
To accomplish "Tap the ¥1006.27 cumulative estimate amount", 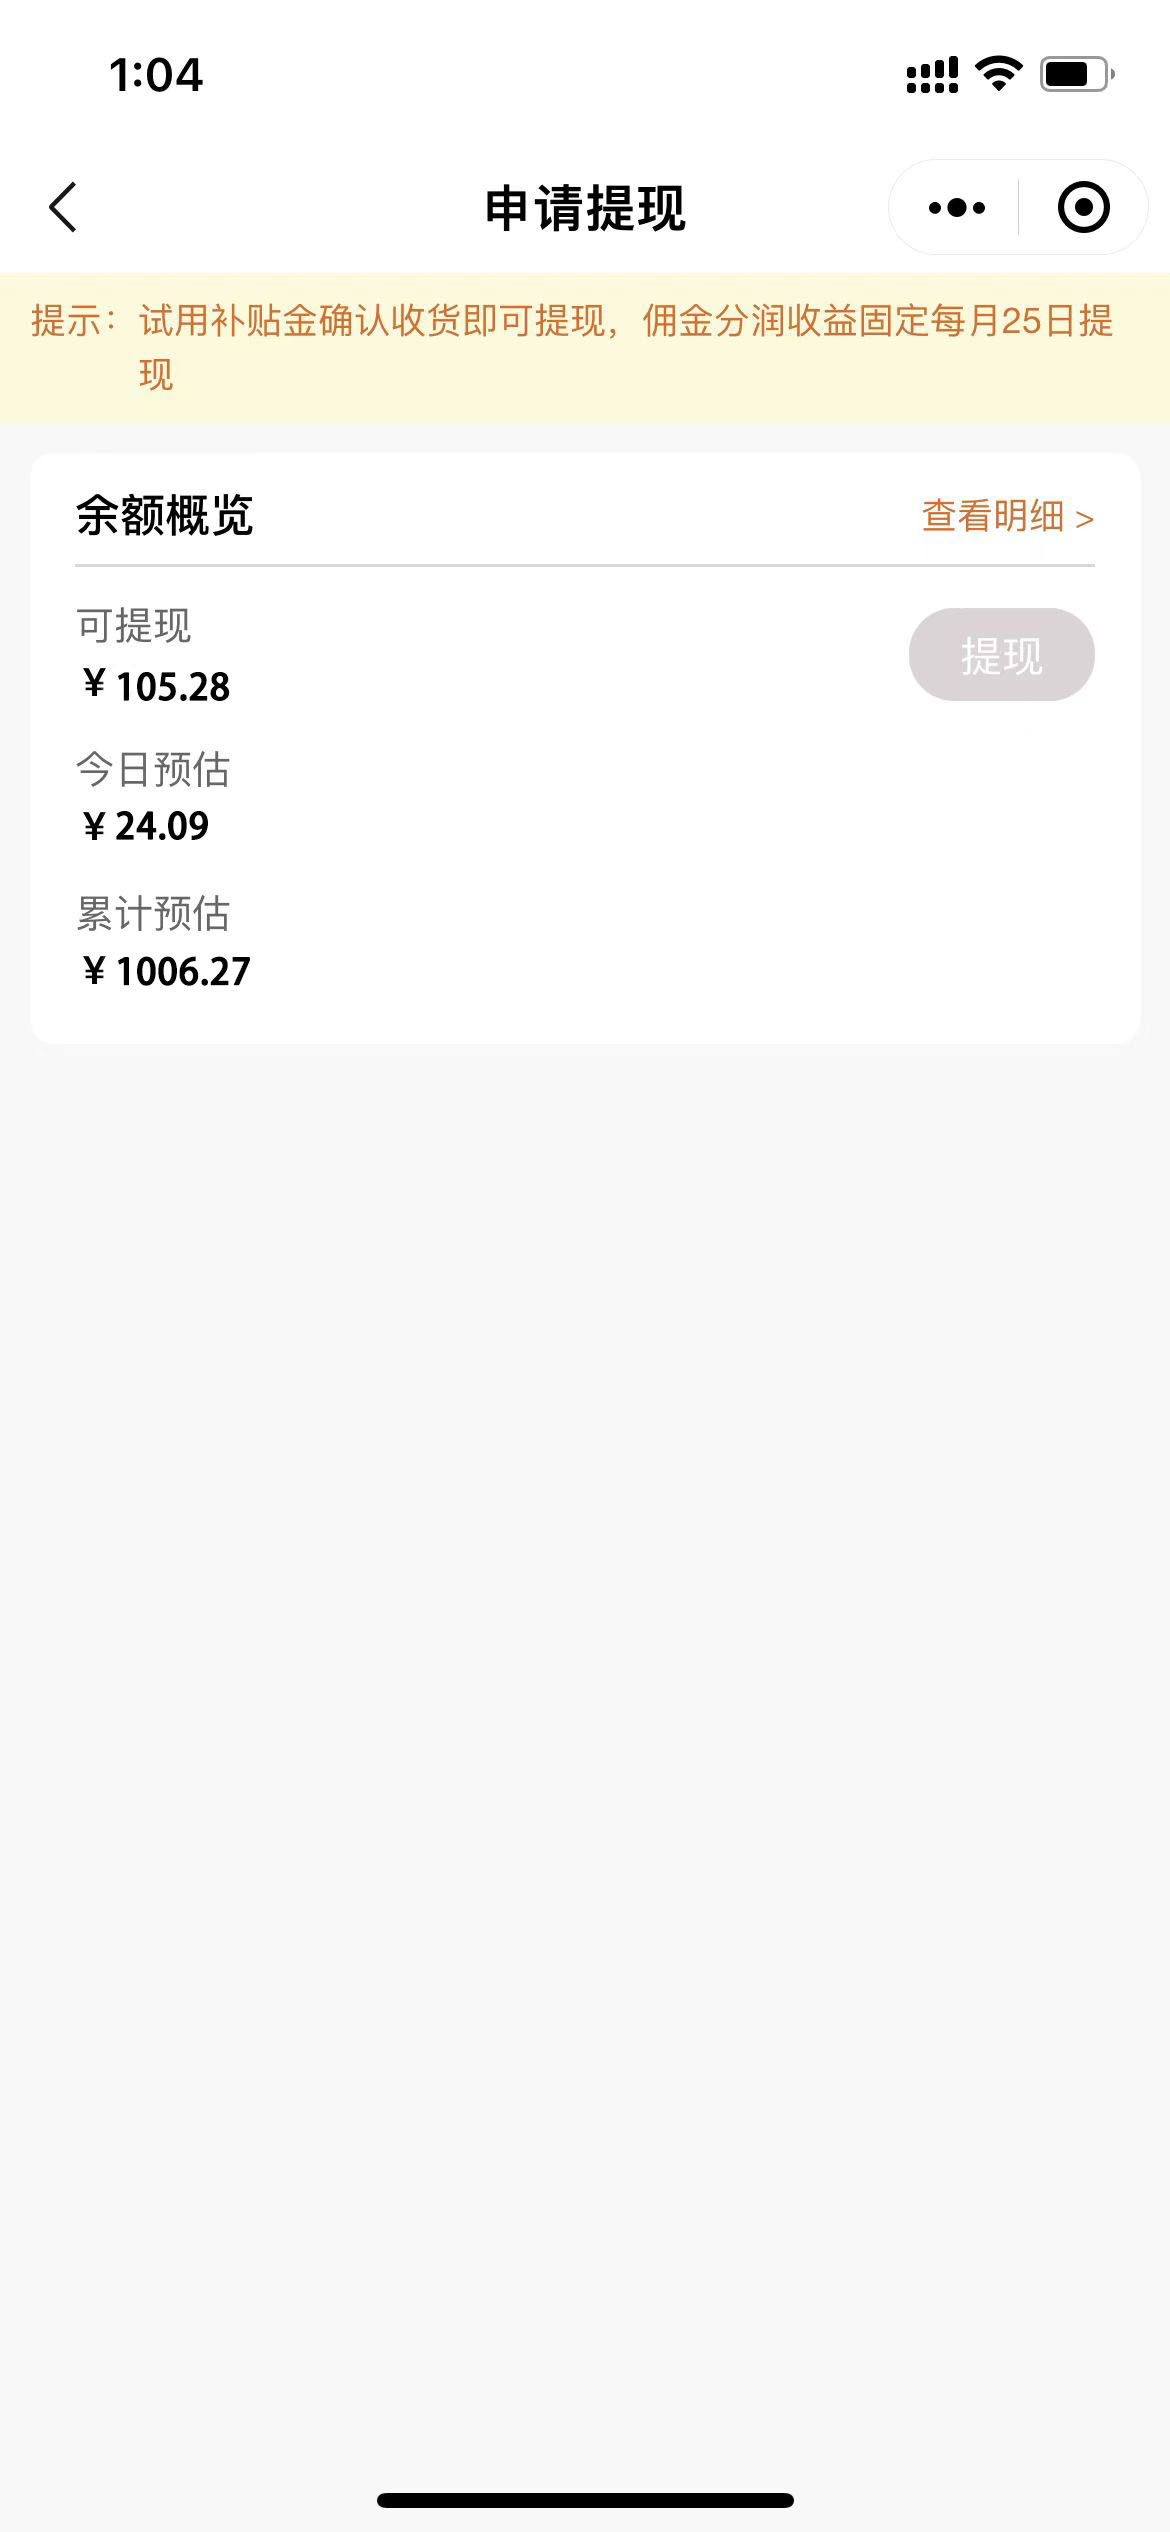I will pos(167,971).
